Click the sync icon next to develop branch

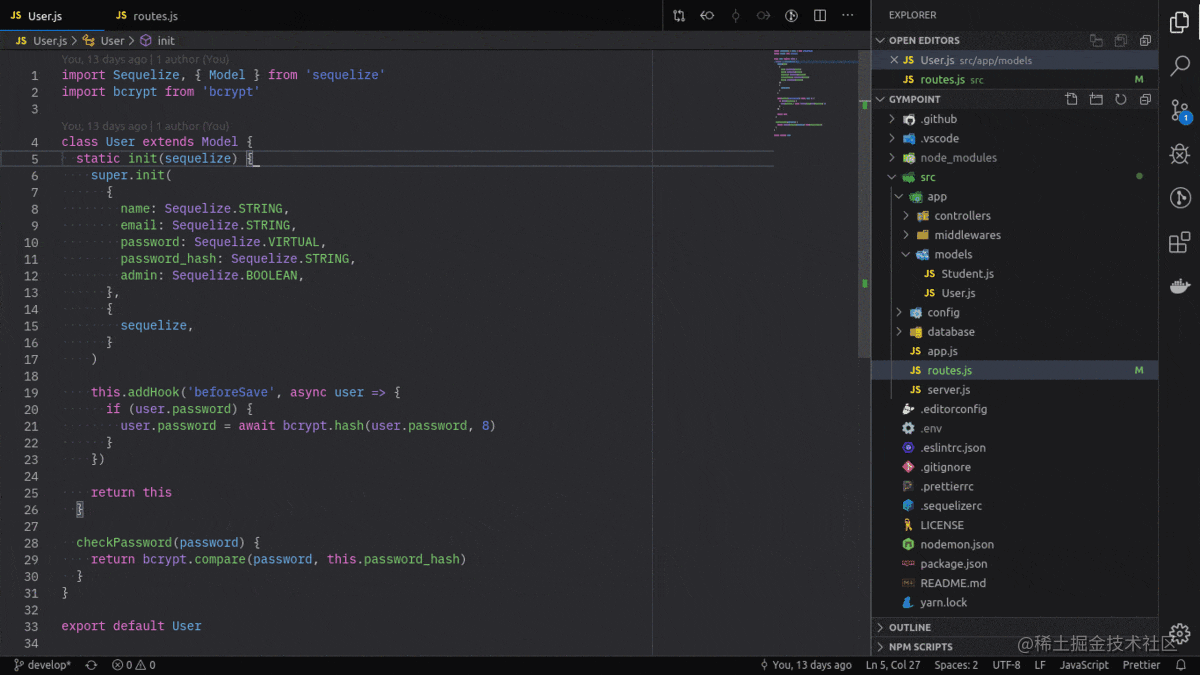pos(90,664)
